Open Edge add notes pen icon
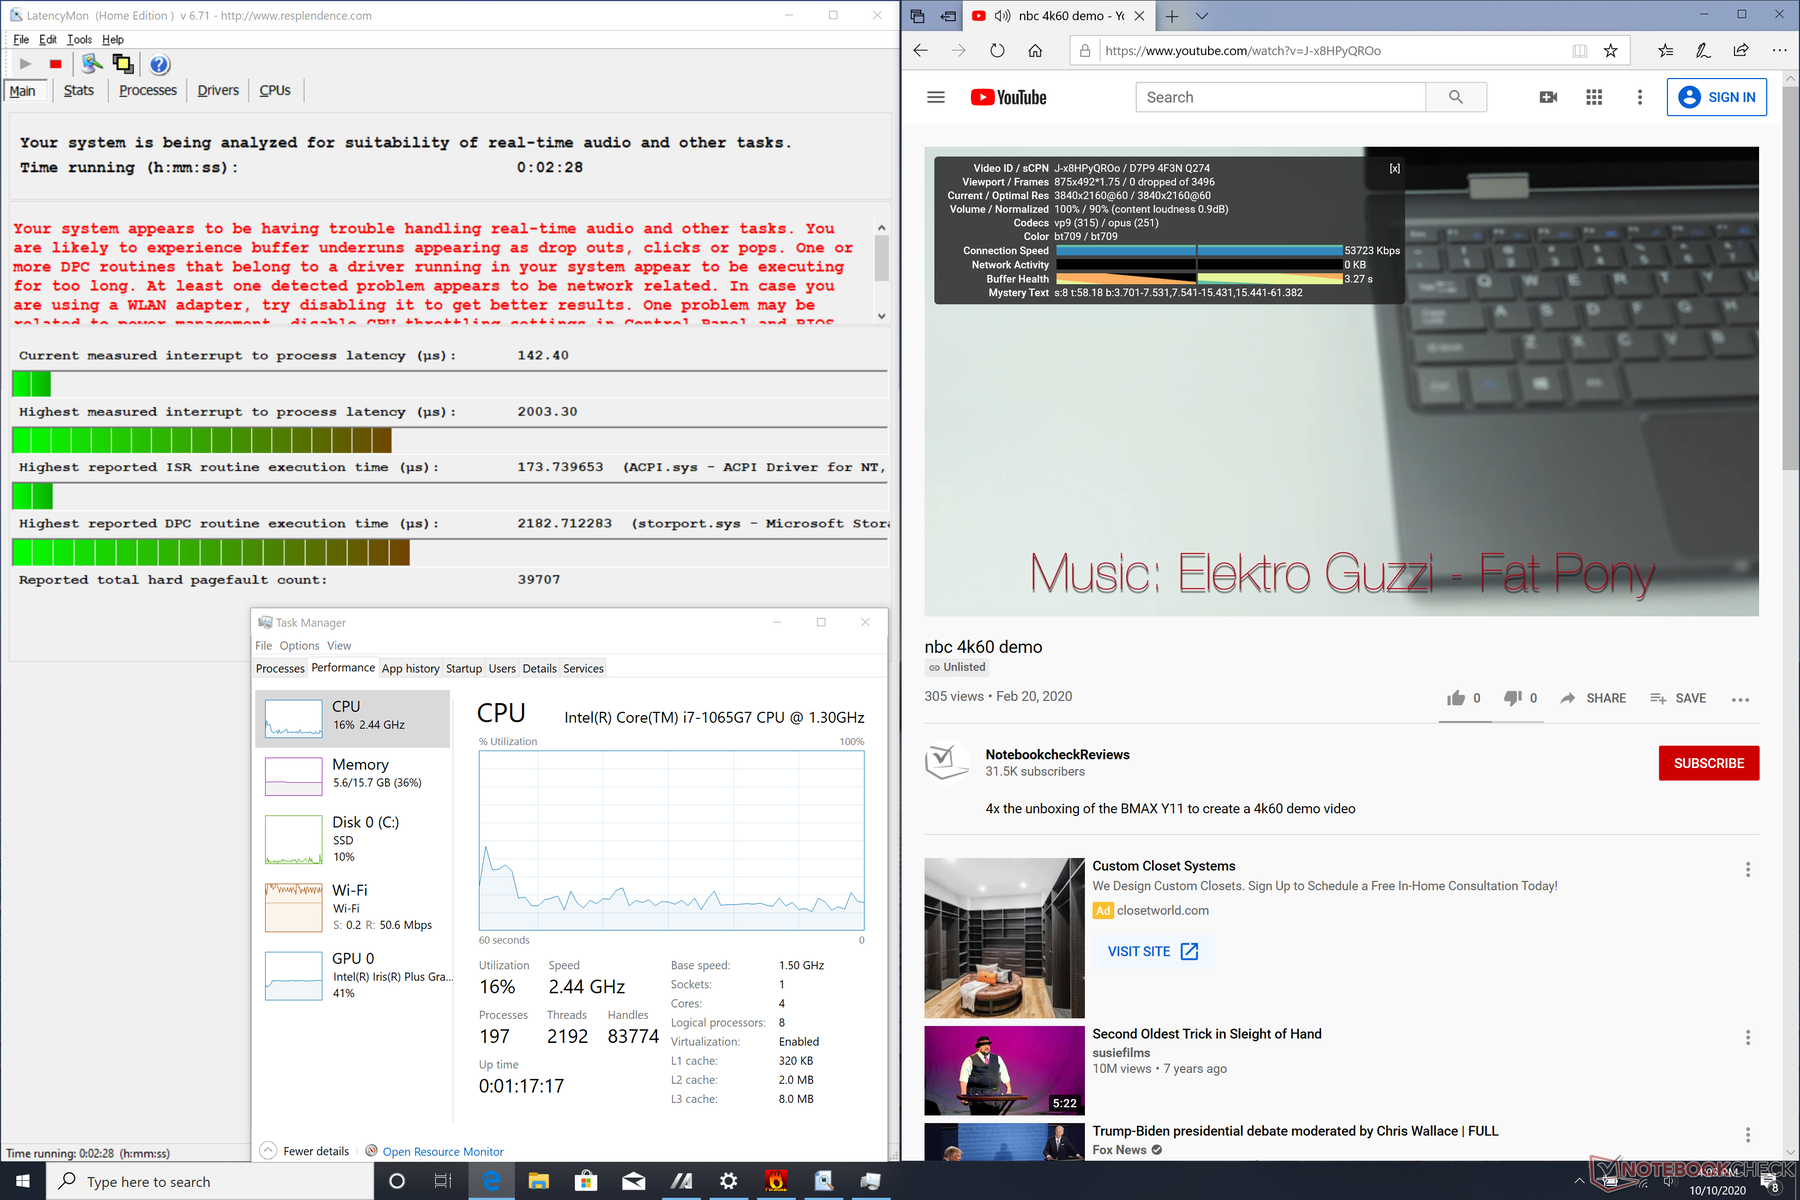Screen dimensions: 1800x1200 point(1703,51)
